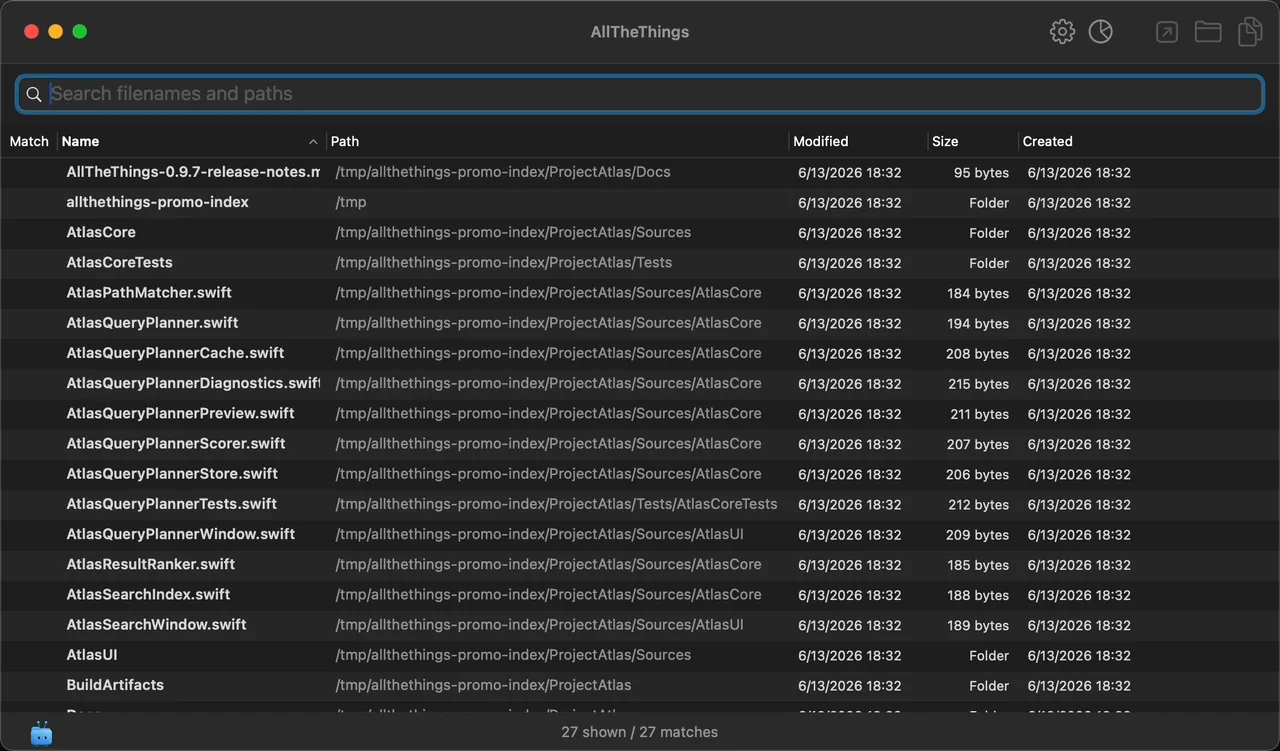Click the 95 bytes size cell

981,172
